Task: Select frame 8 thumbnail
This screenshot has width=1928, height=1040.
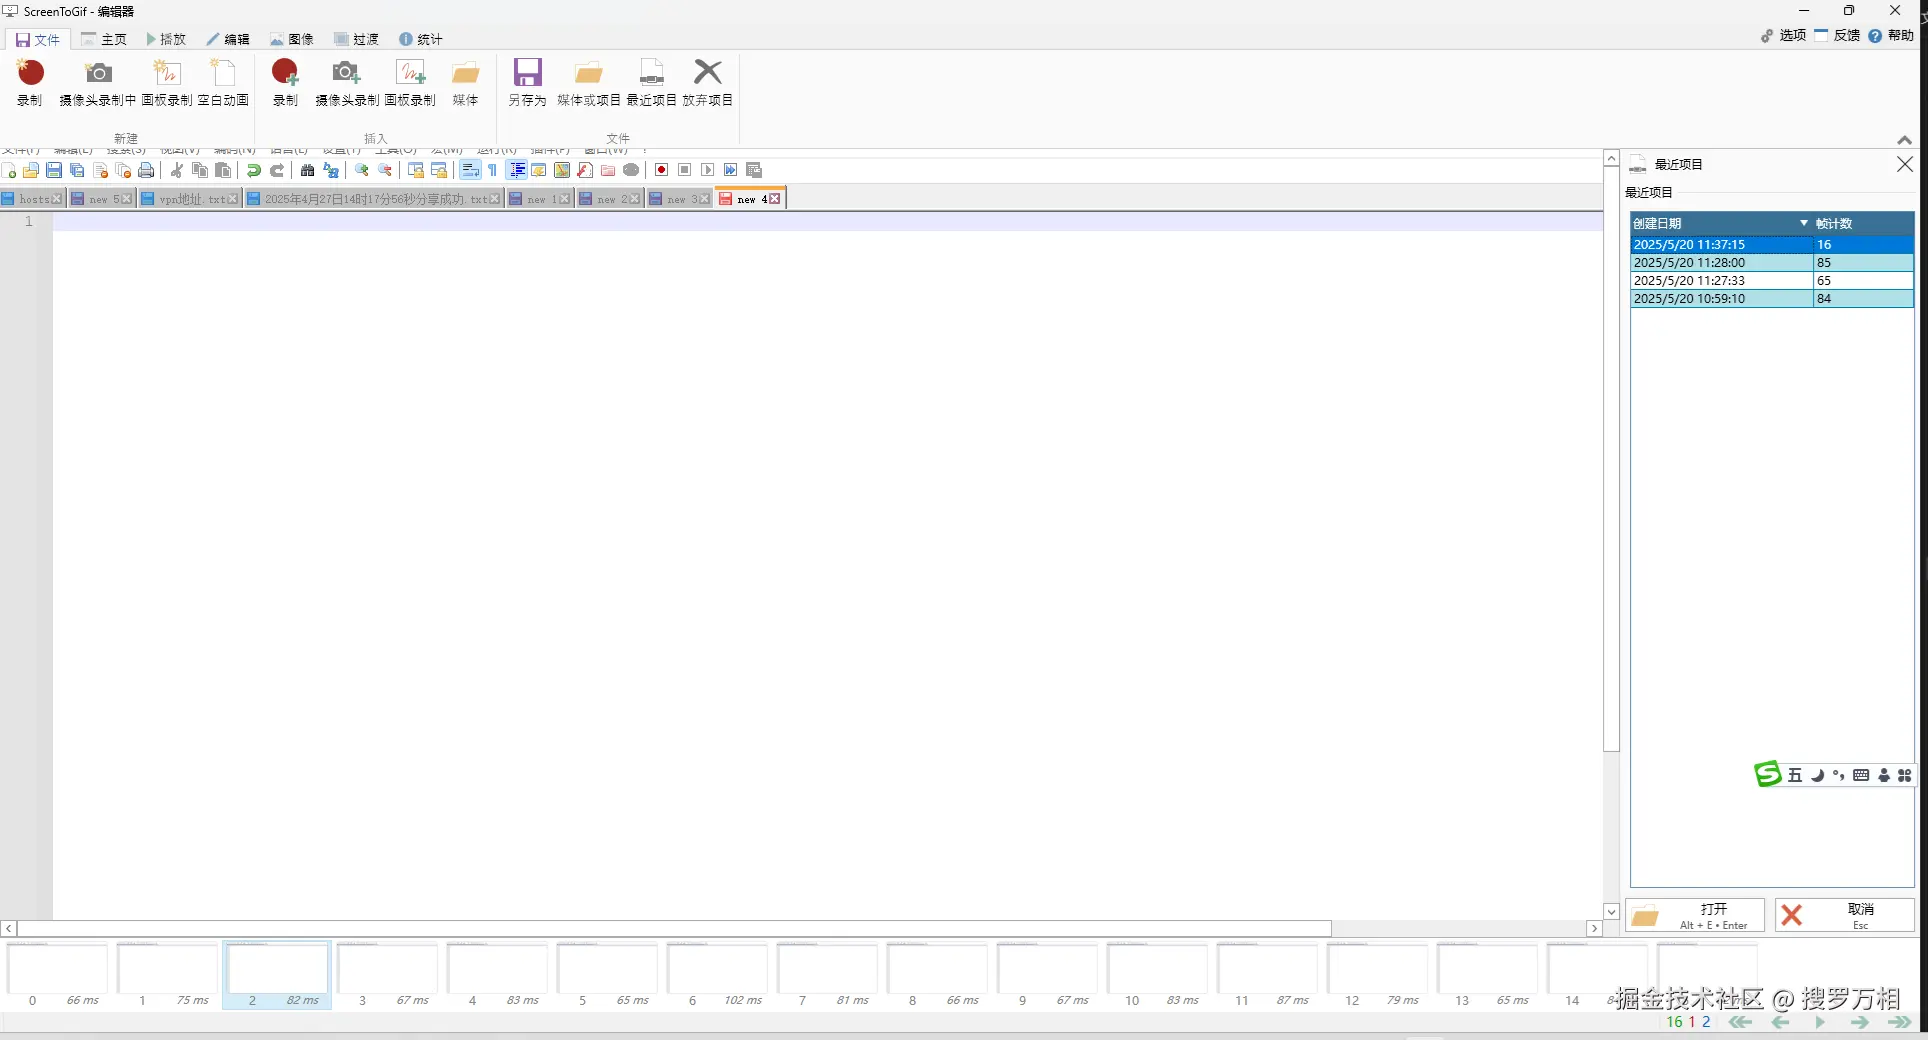Action: pyautogui.click(x=937, y=975)
